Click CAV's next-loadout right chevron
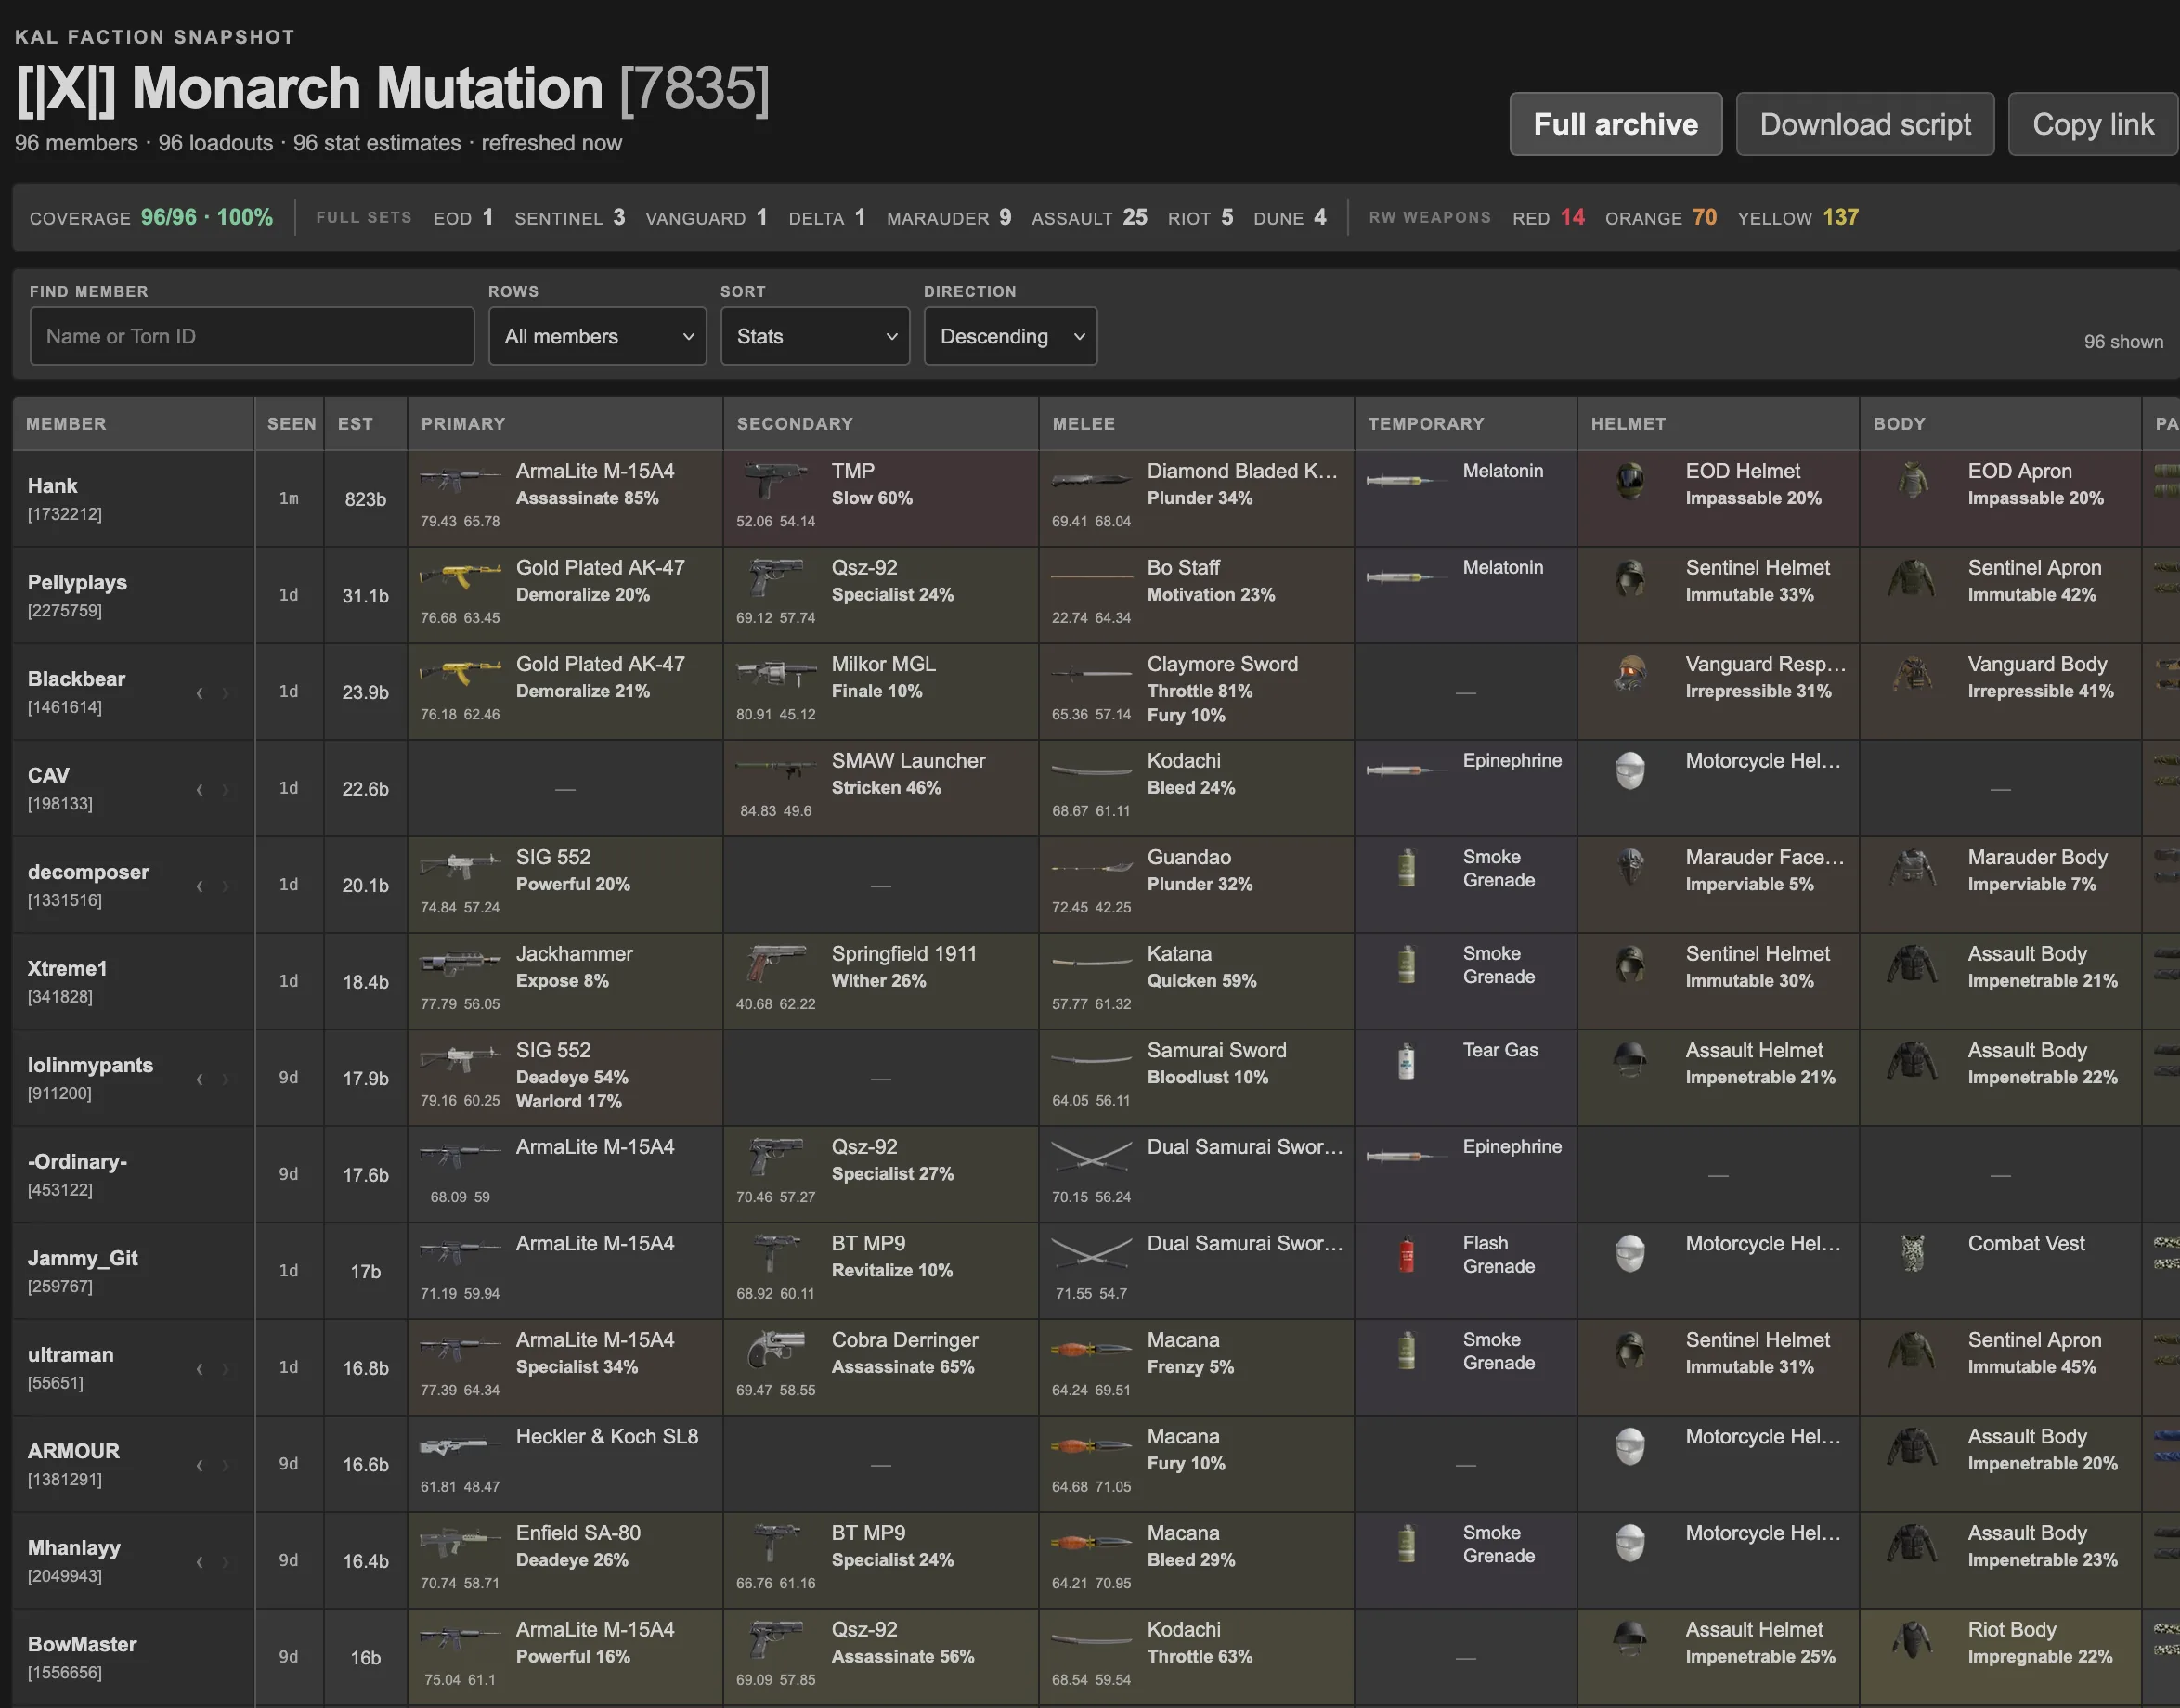 pyautogui.click(x=225, y=789)
